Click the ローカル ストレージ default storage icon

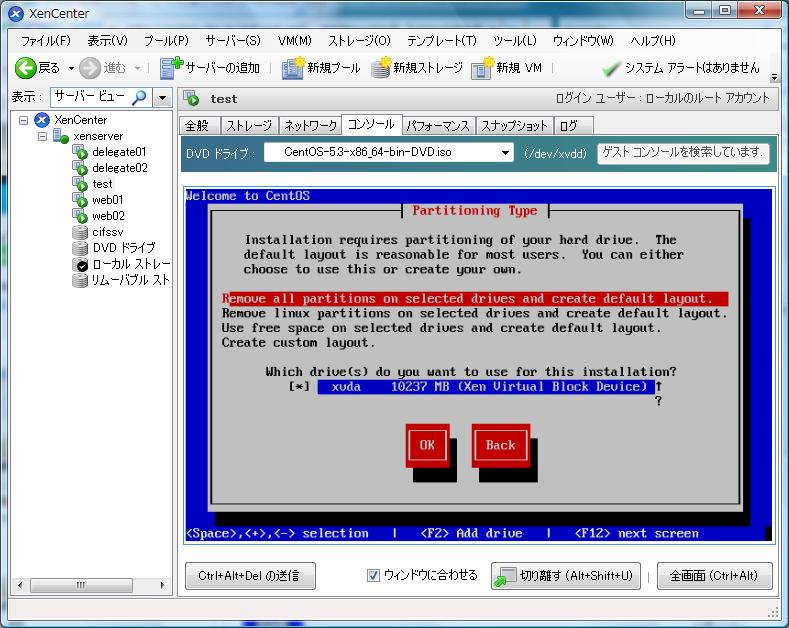80,264
